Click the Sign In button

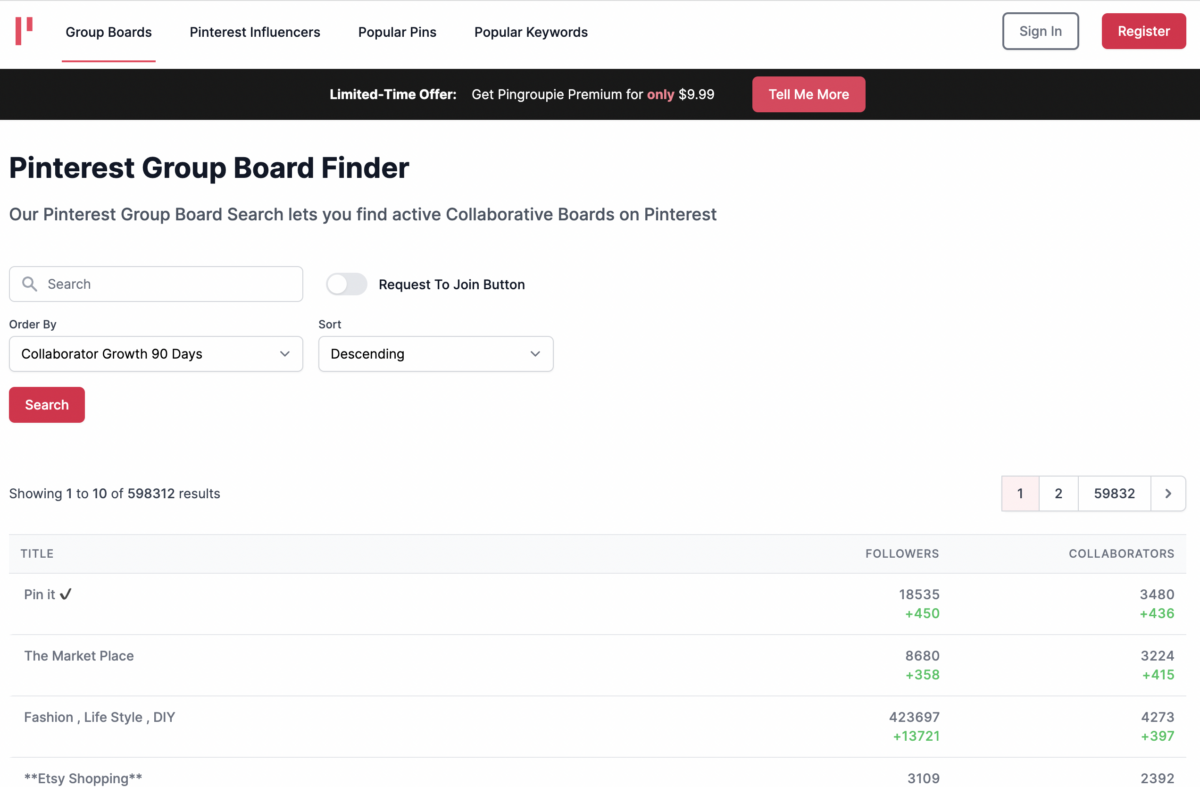click(x=1040, y=31)
